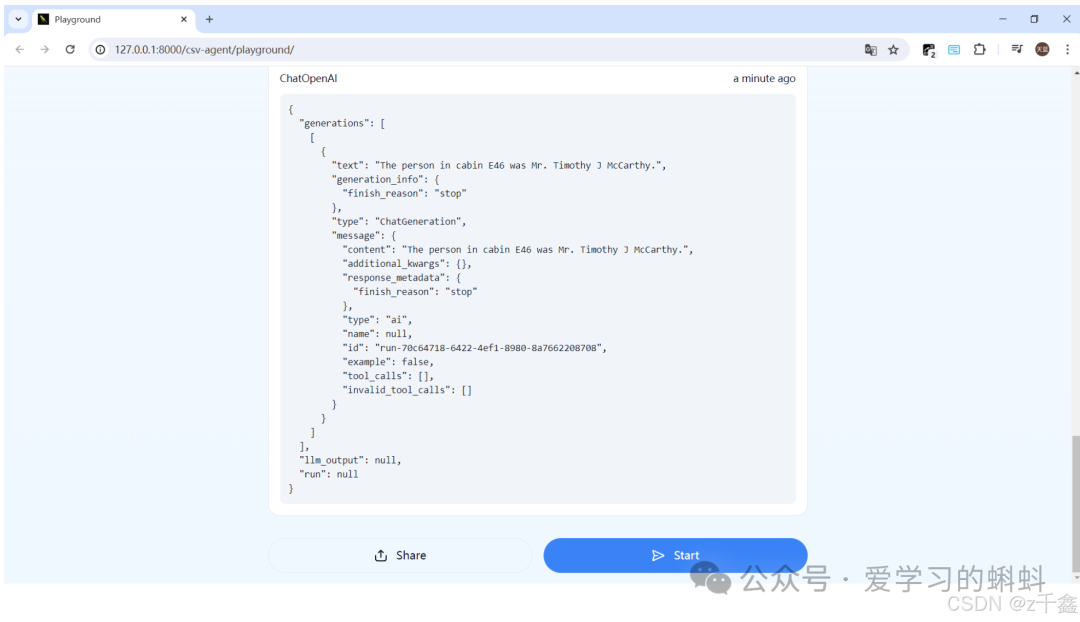
Task: Click the translate page icon in address bar
Action: tap(870, 49)
